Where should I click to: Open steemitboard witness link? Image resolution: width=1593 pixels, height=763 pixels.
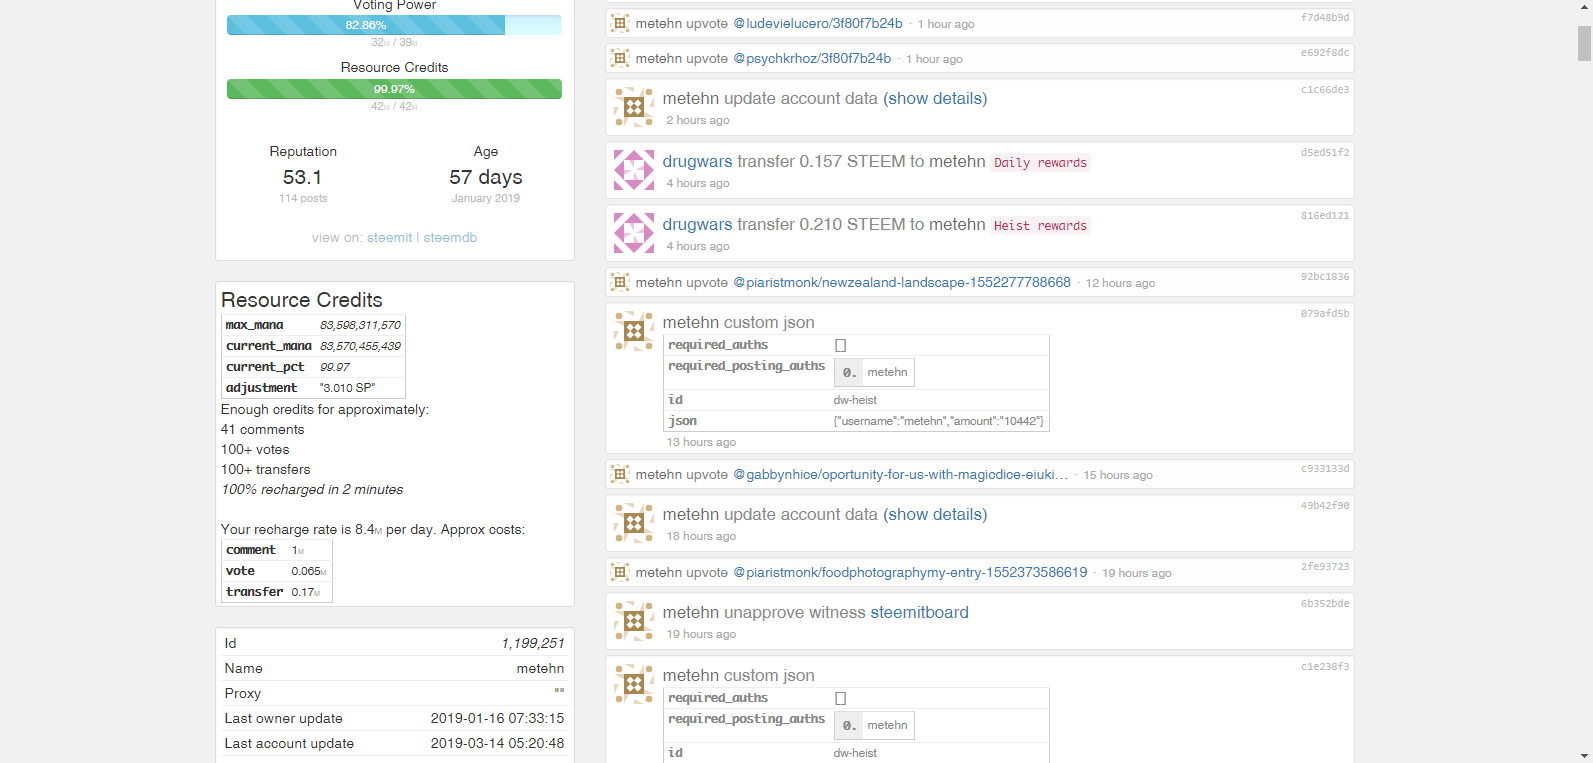tap(919, 612)
